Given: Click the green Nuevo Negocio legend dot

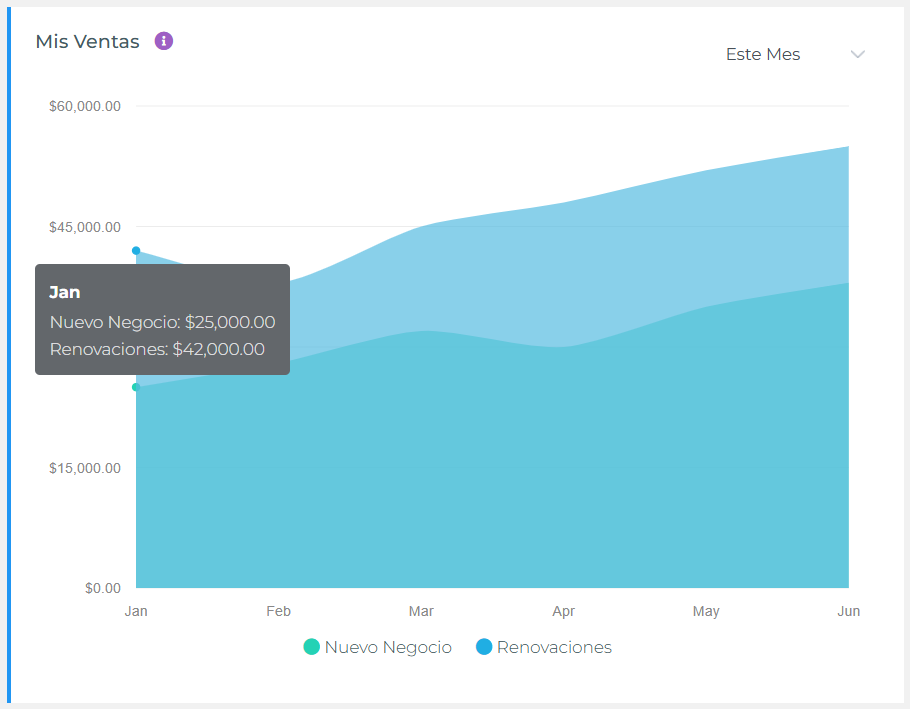Looking at the screenshot, I should pos(312,647).
